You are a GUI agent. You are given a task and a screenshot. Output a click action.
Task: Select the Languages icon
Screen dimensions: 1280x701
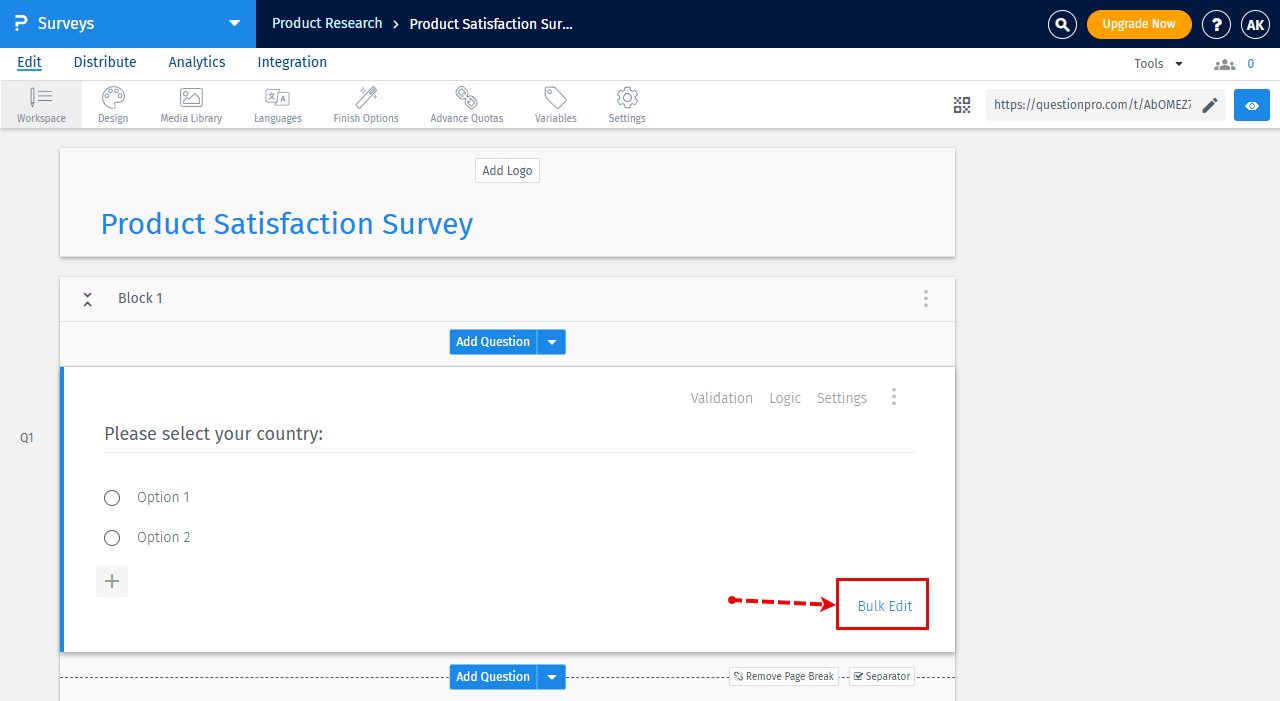[x=277, y=103]
